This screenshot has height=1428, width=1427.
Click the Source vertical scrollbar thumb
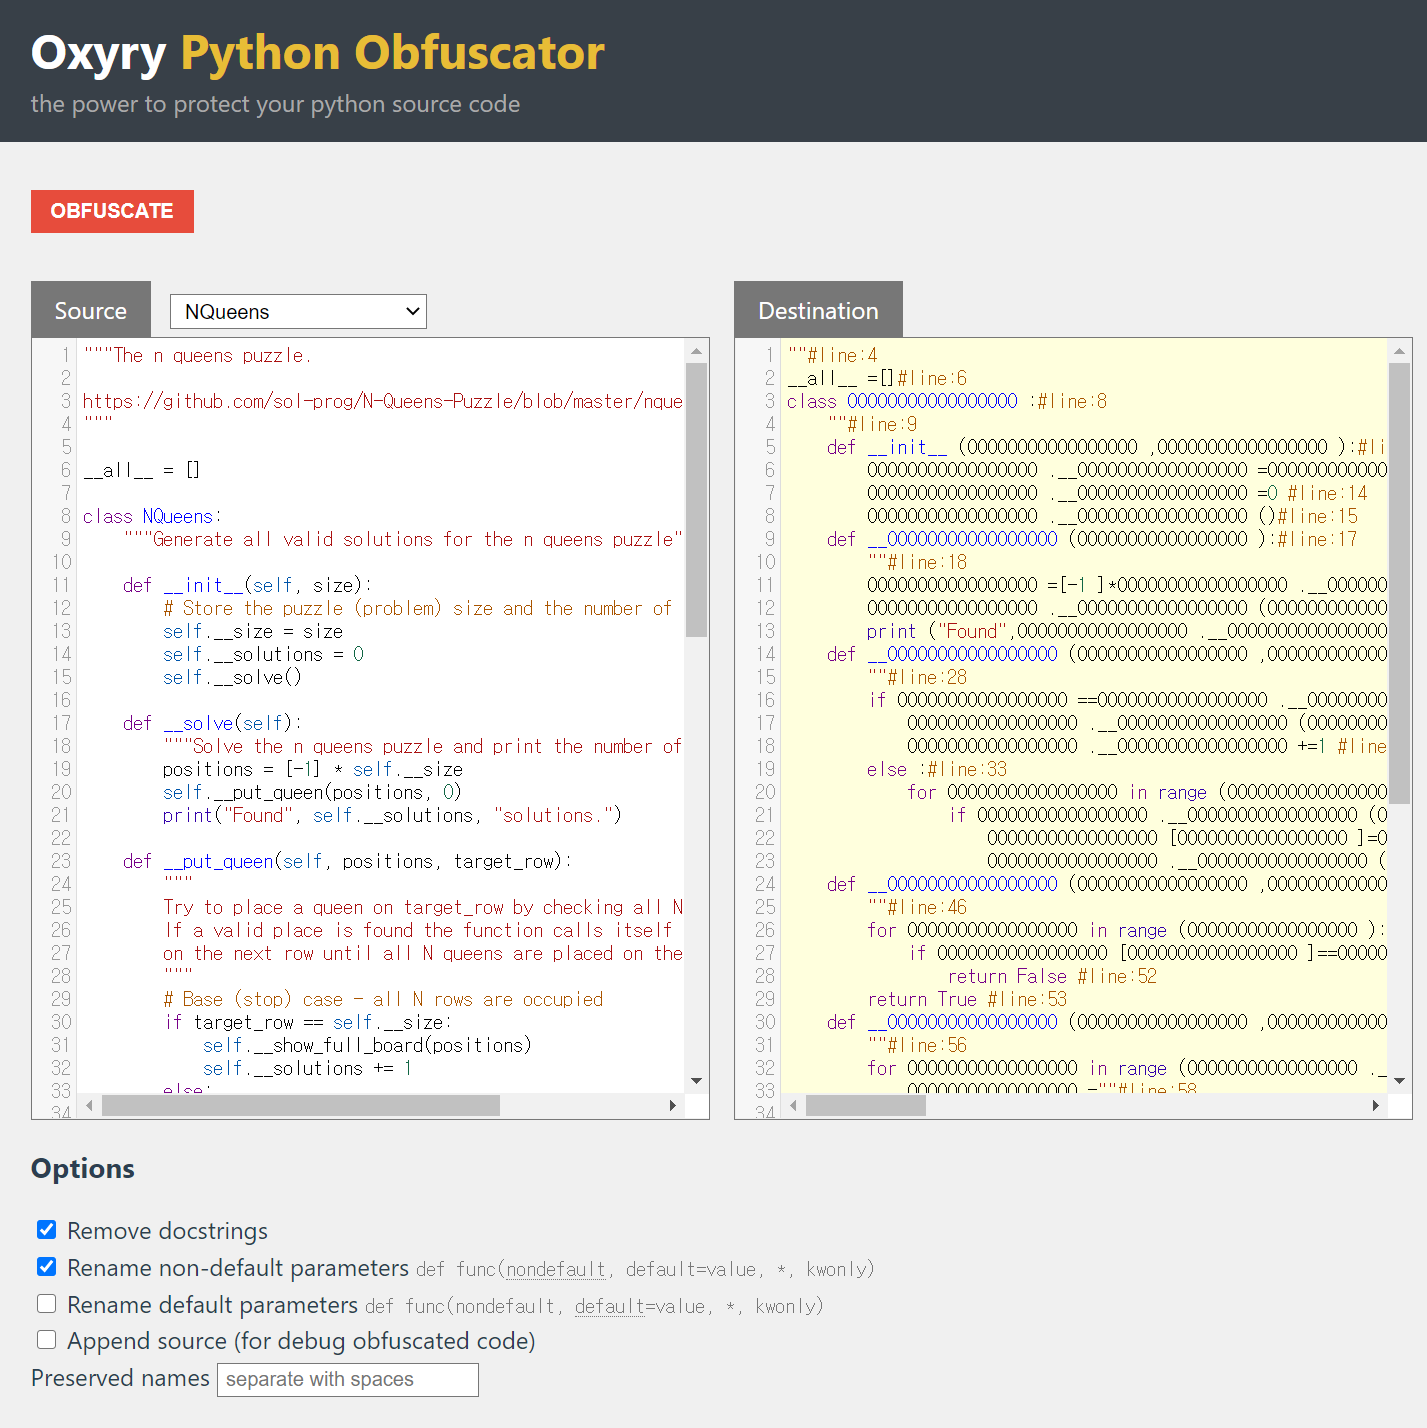(x=697, y=499)
